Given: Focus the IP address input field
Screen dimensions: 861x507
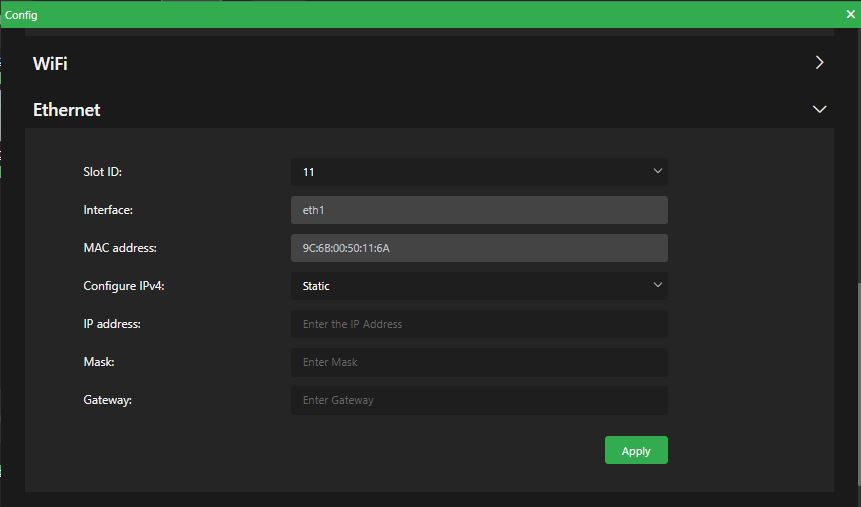Looking at the screenshot, I should (x=478, y=324).
